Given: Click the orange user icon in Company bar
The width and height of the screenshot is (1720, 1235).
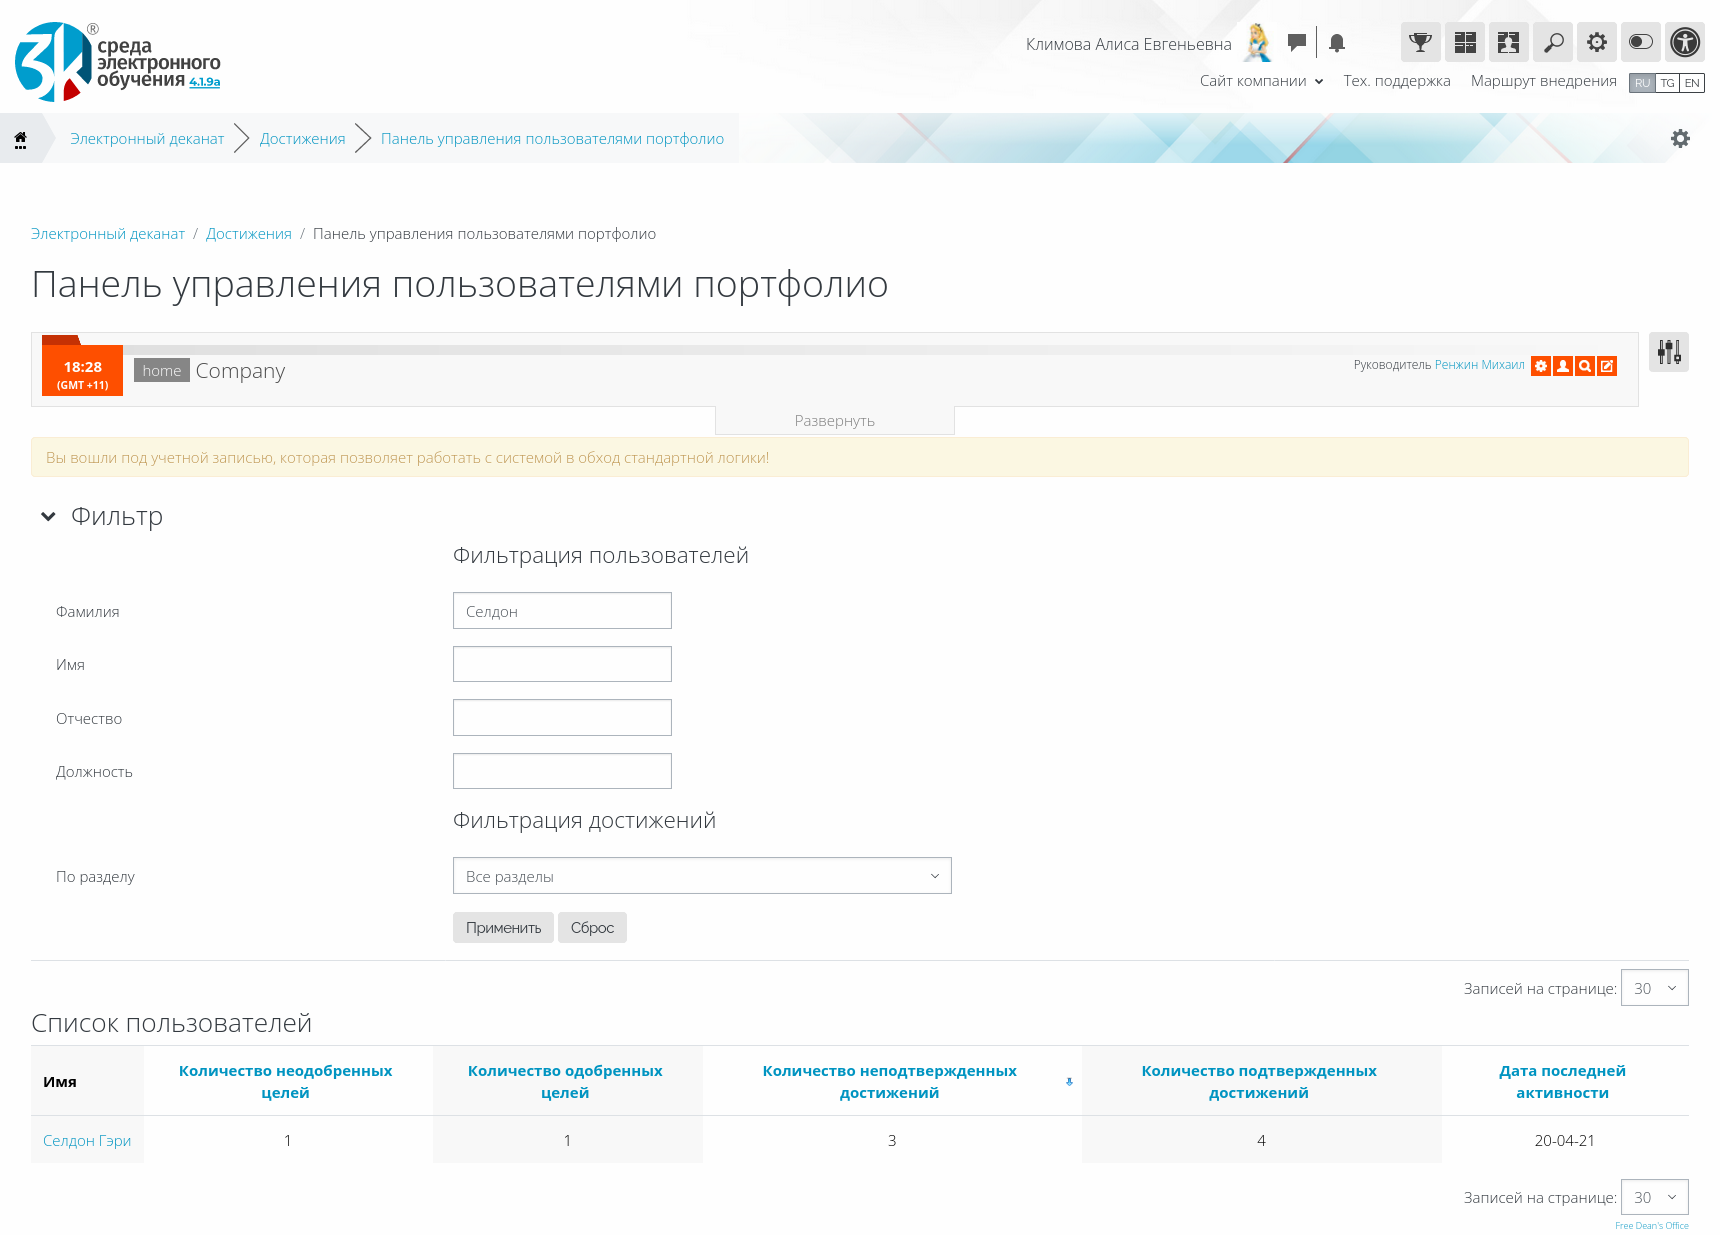Looking at the screenshot, I should pos(1563,366).
